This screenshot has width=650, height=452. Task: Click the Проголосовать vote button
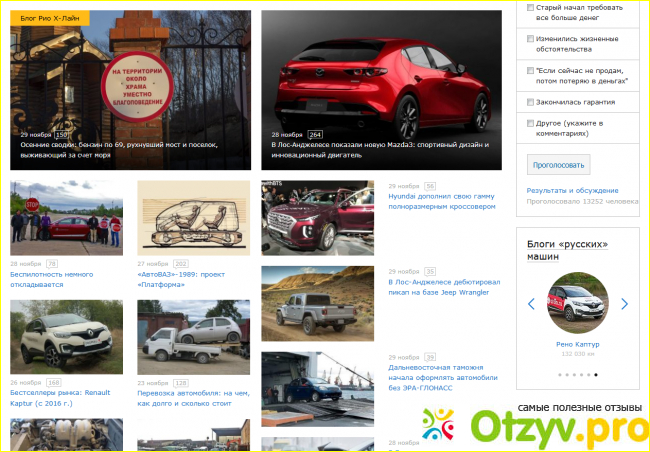coord(558,165)
